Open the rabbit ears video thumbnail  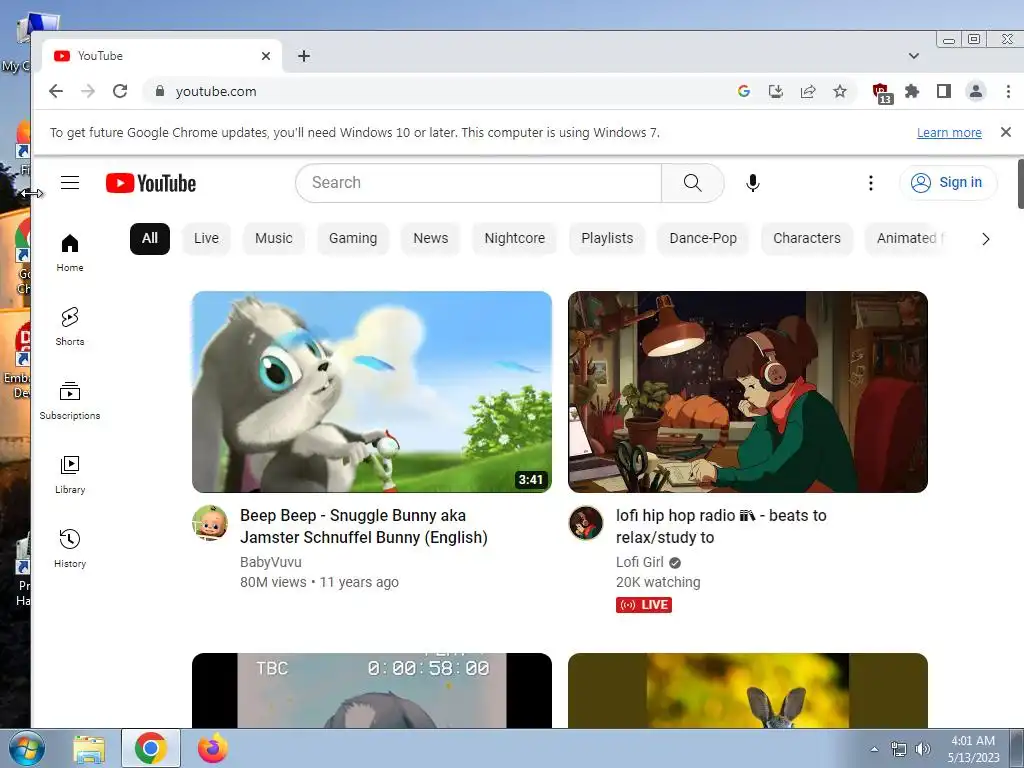[748, 691]
